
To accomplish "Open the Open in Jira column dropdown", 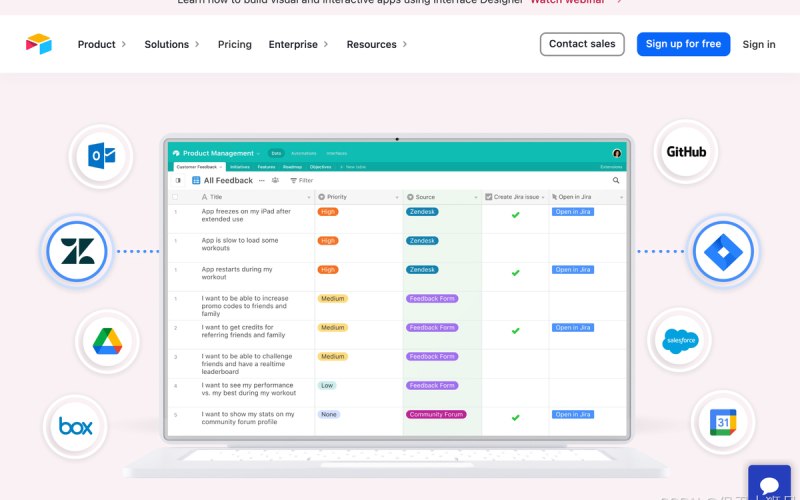I will point(621,197).
